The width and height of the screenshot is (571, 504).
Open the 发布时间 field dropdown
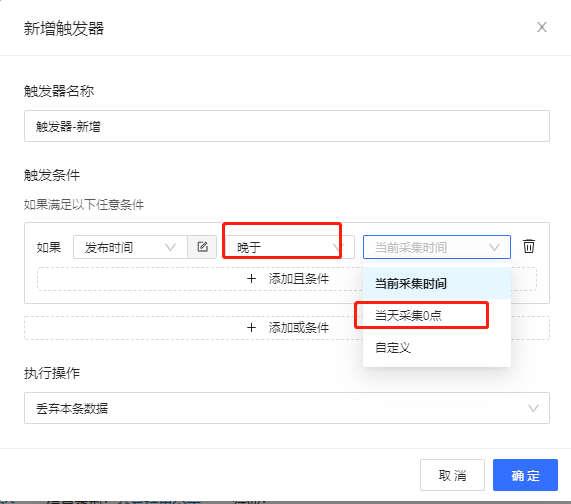[130, 247]
